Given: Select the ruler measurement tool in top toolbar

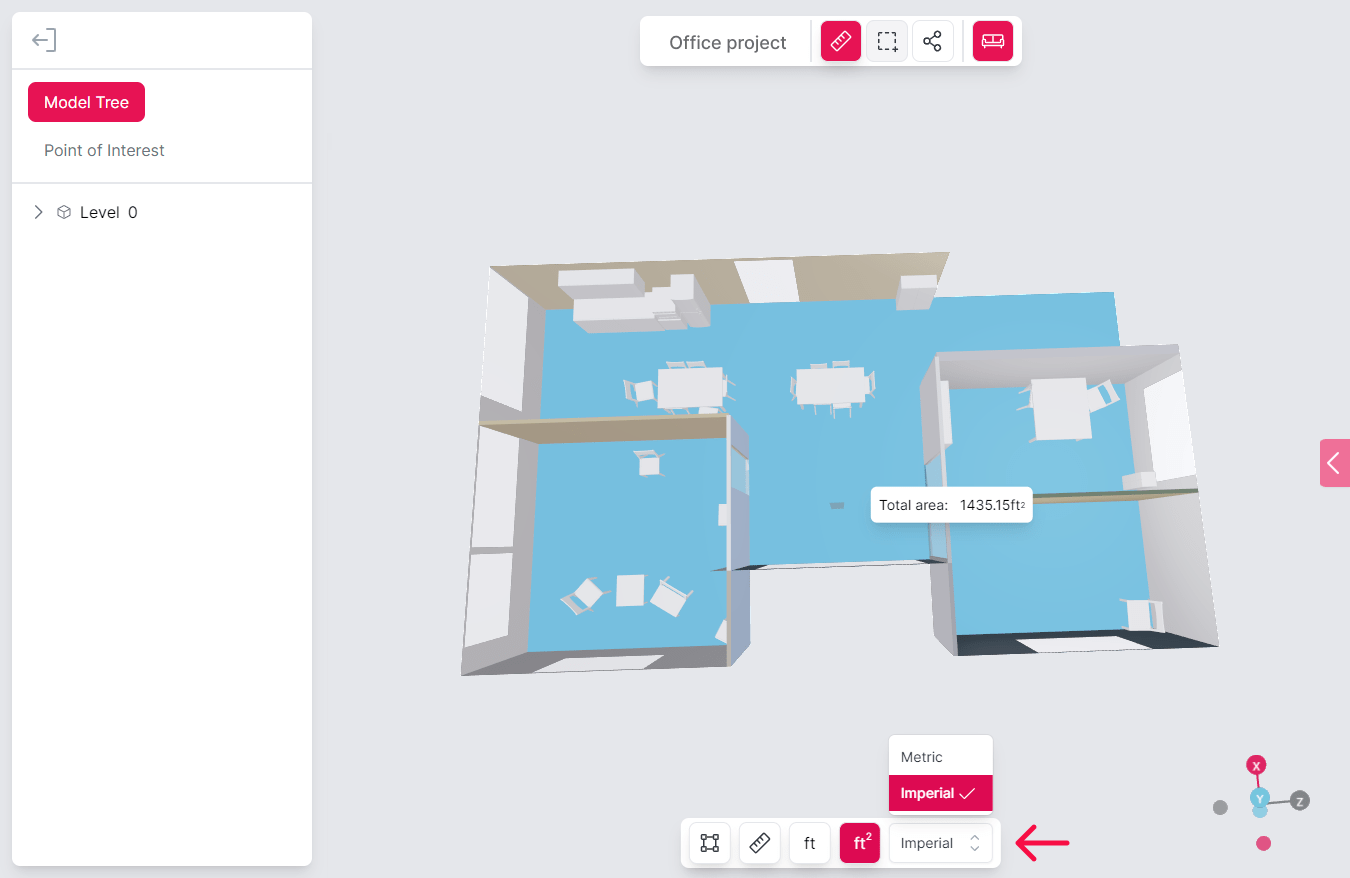Looking at the screenshot, I should pyautogui.click(x=840, y=41).
